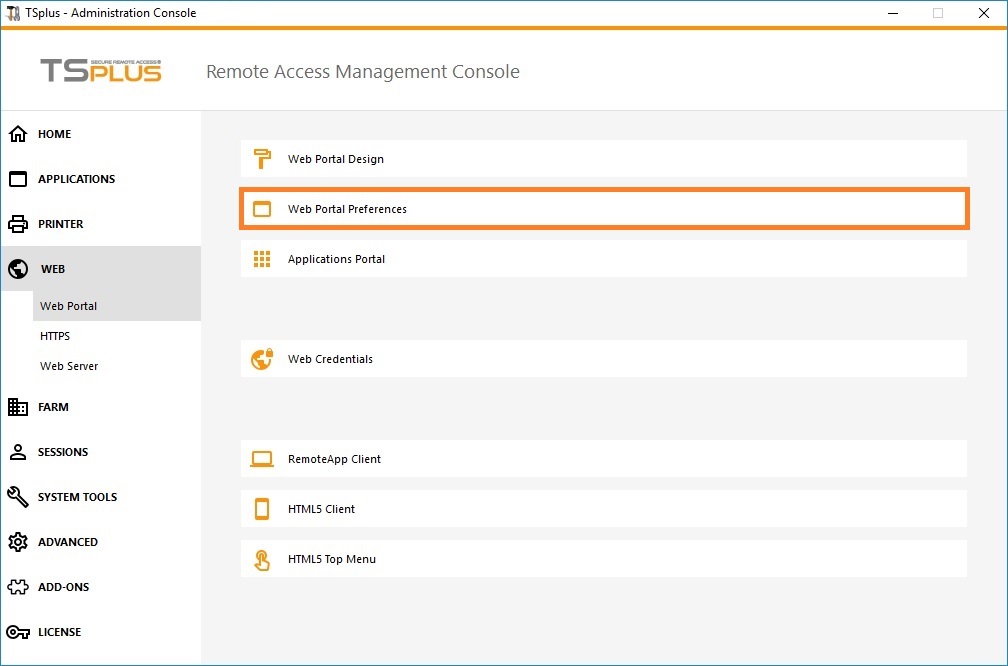Open the Sessions menu item

coord(63,452)
